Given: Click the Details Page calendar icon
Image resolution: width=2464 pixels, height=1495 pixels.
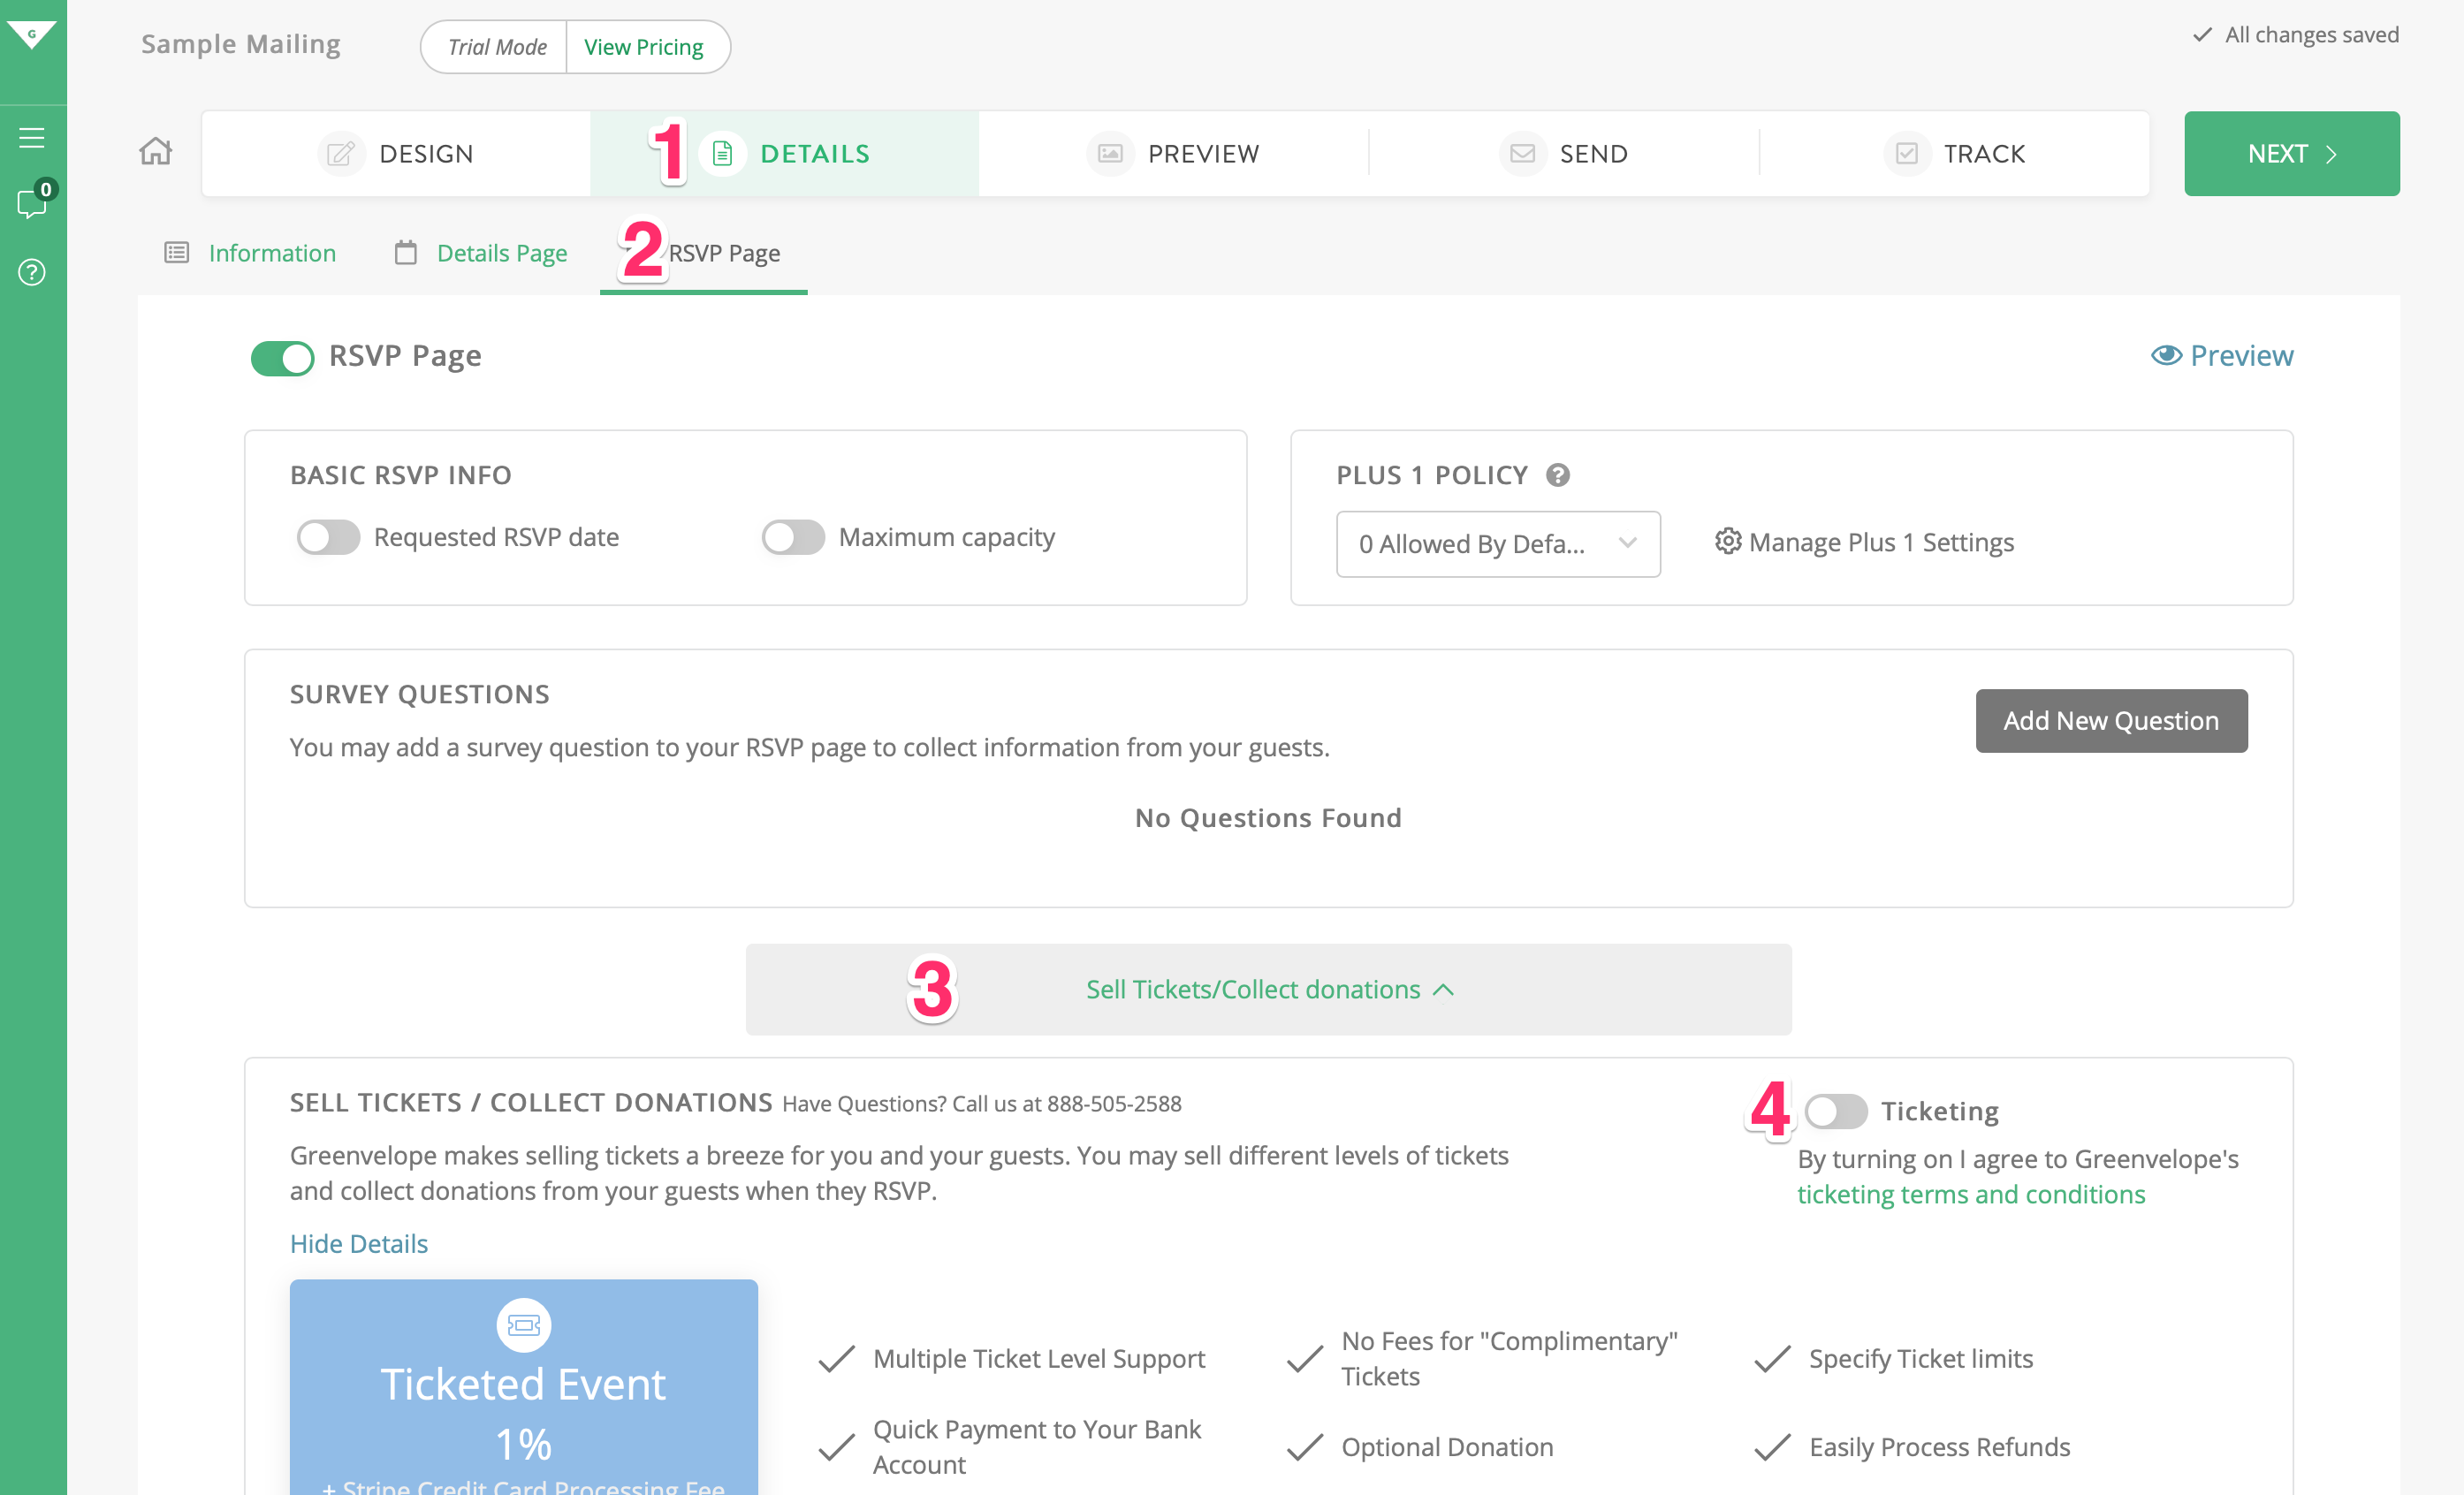Looking at the screenshot, I should (405, 253).
